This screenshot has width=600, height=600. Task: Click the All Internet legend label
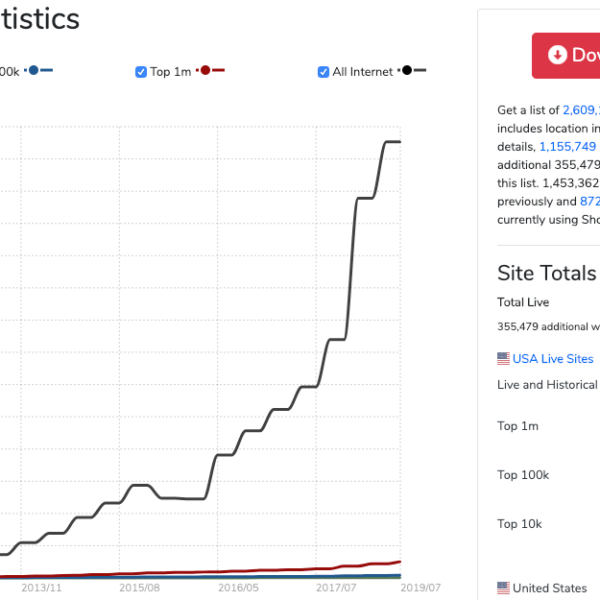tap(363, 72)
